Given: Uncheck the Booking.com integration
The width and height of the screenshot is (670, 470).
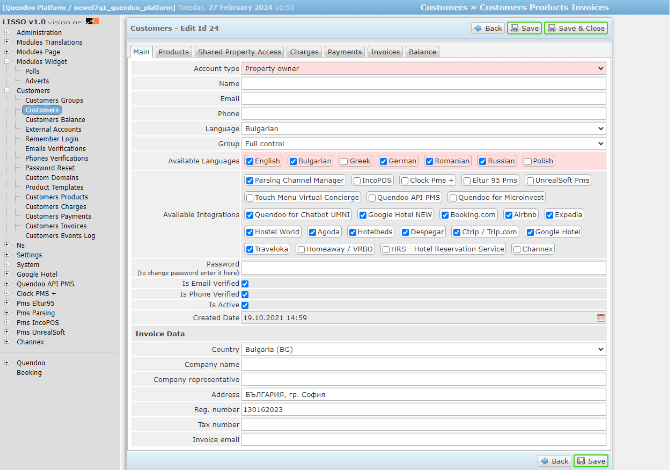Looking at the screenshot, I should point(445,214).
